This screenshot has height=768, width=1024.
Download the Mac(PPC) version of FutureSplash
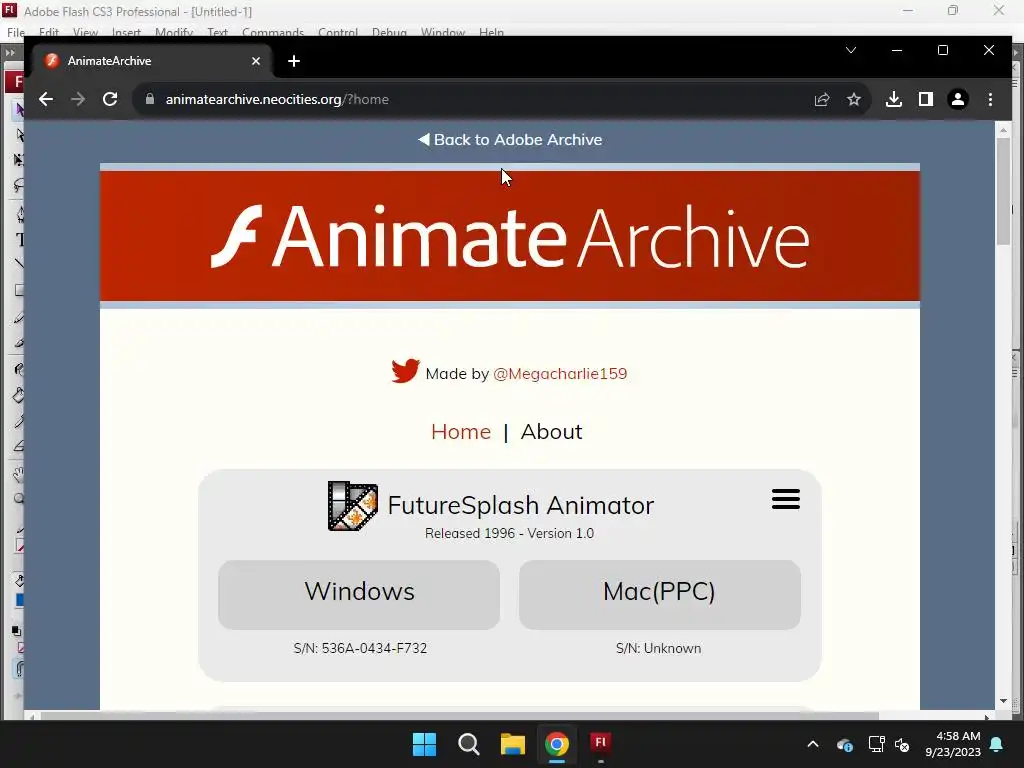[660, 594]
